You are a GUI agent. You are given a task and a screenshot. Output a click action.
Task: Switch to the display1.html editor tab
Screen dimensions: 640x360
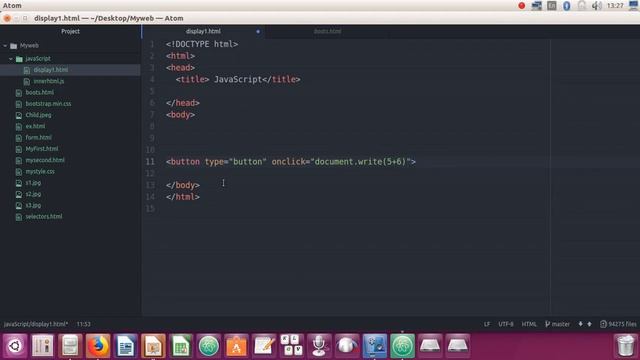click(x=203, y=31)
